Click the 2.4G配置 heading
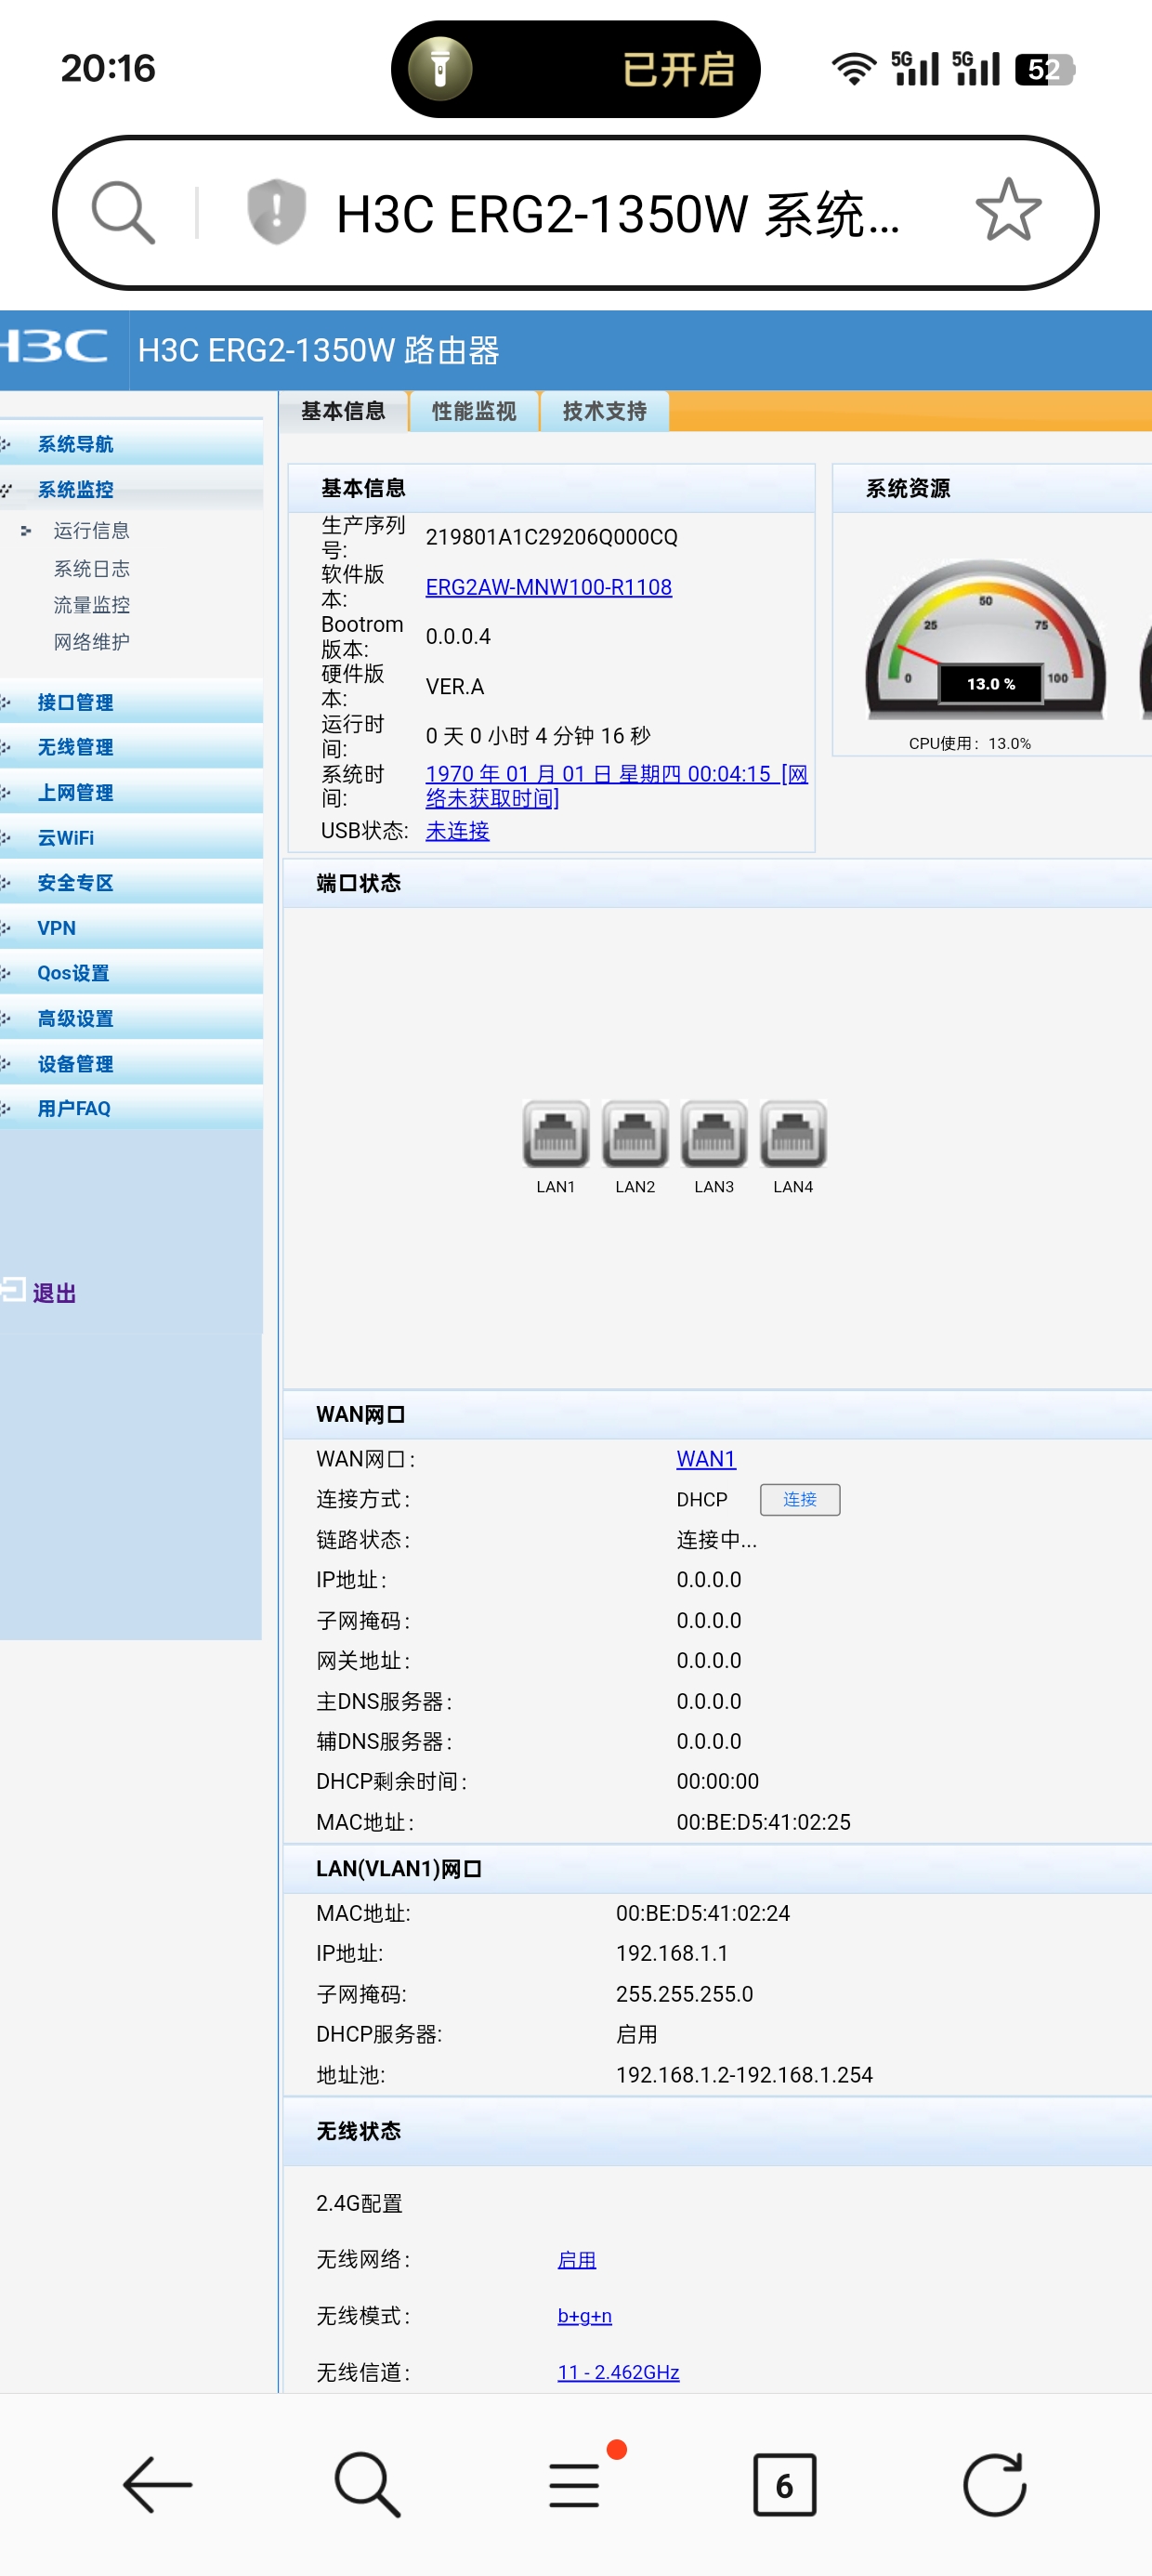Viewport: 1152px width, 2576px height. [x=359, y=2202]
